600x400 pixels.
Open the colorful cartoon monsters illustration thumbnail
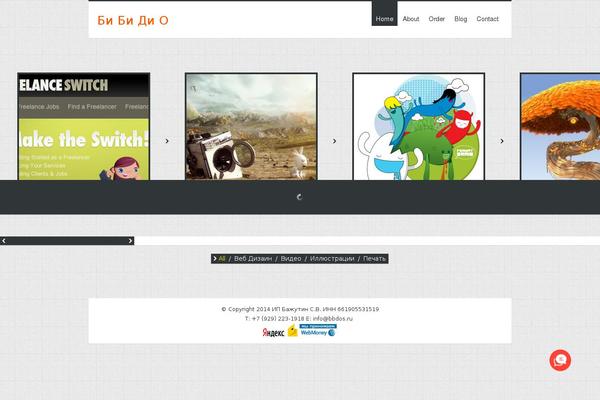418,126
